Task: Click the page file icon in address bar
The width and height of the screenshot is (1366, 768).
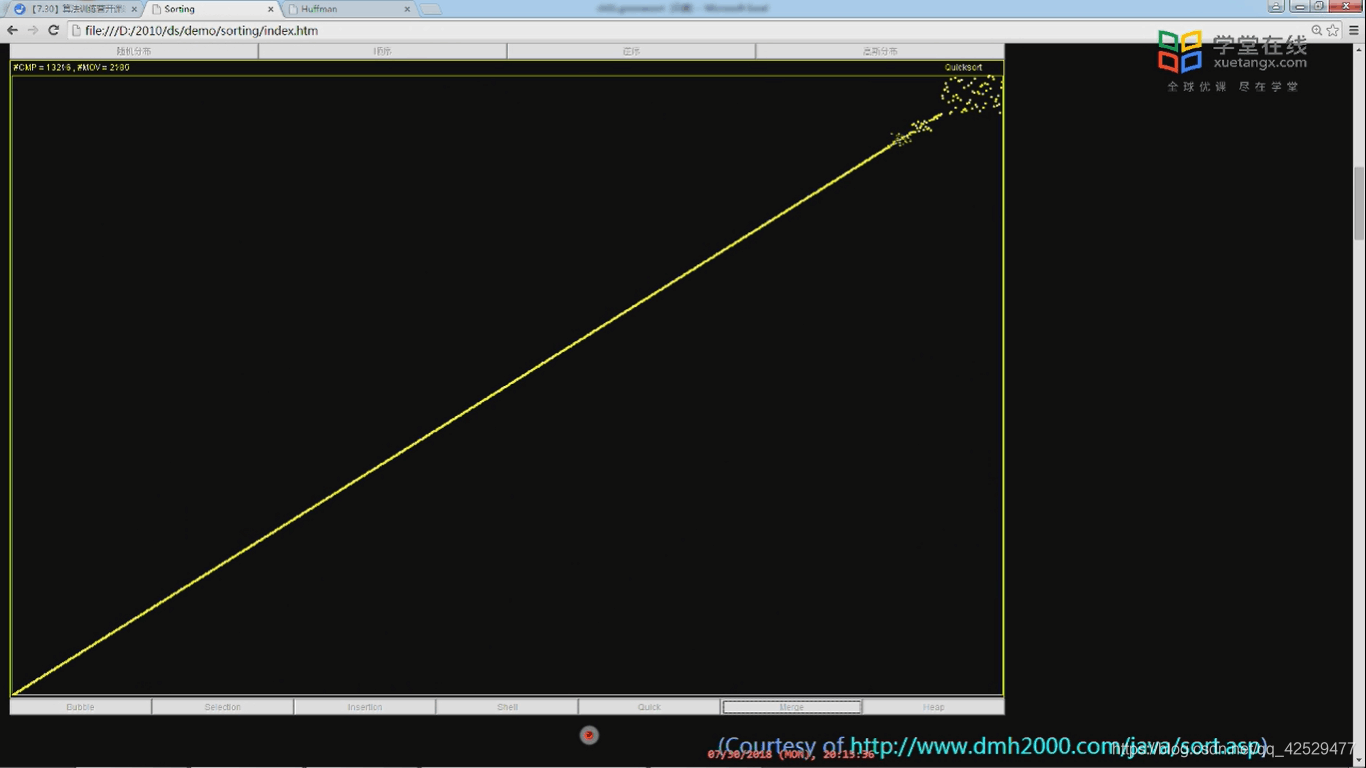Action: point(76,31)
